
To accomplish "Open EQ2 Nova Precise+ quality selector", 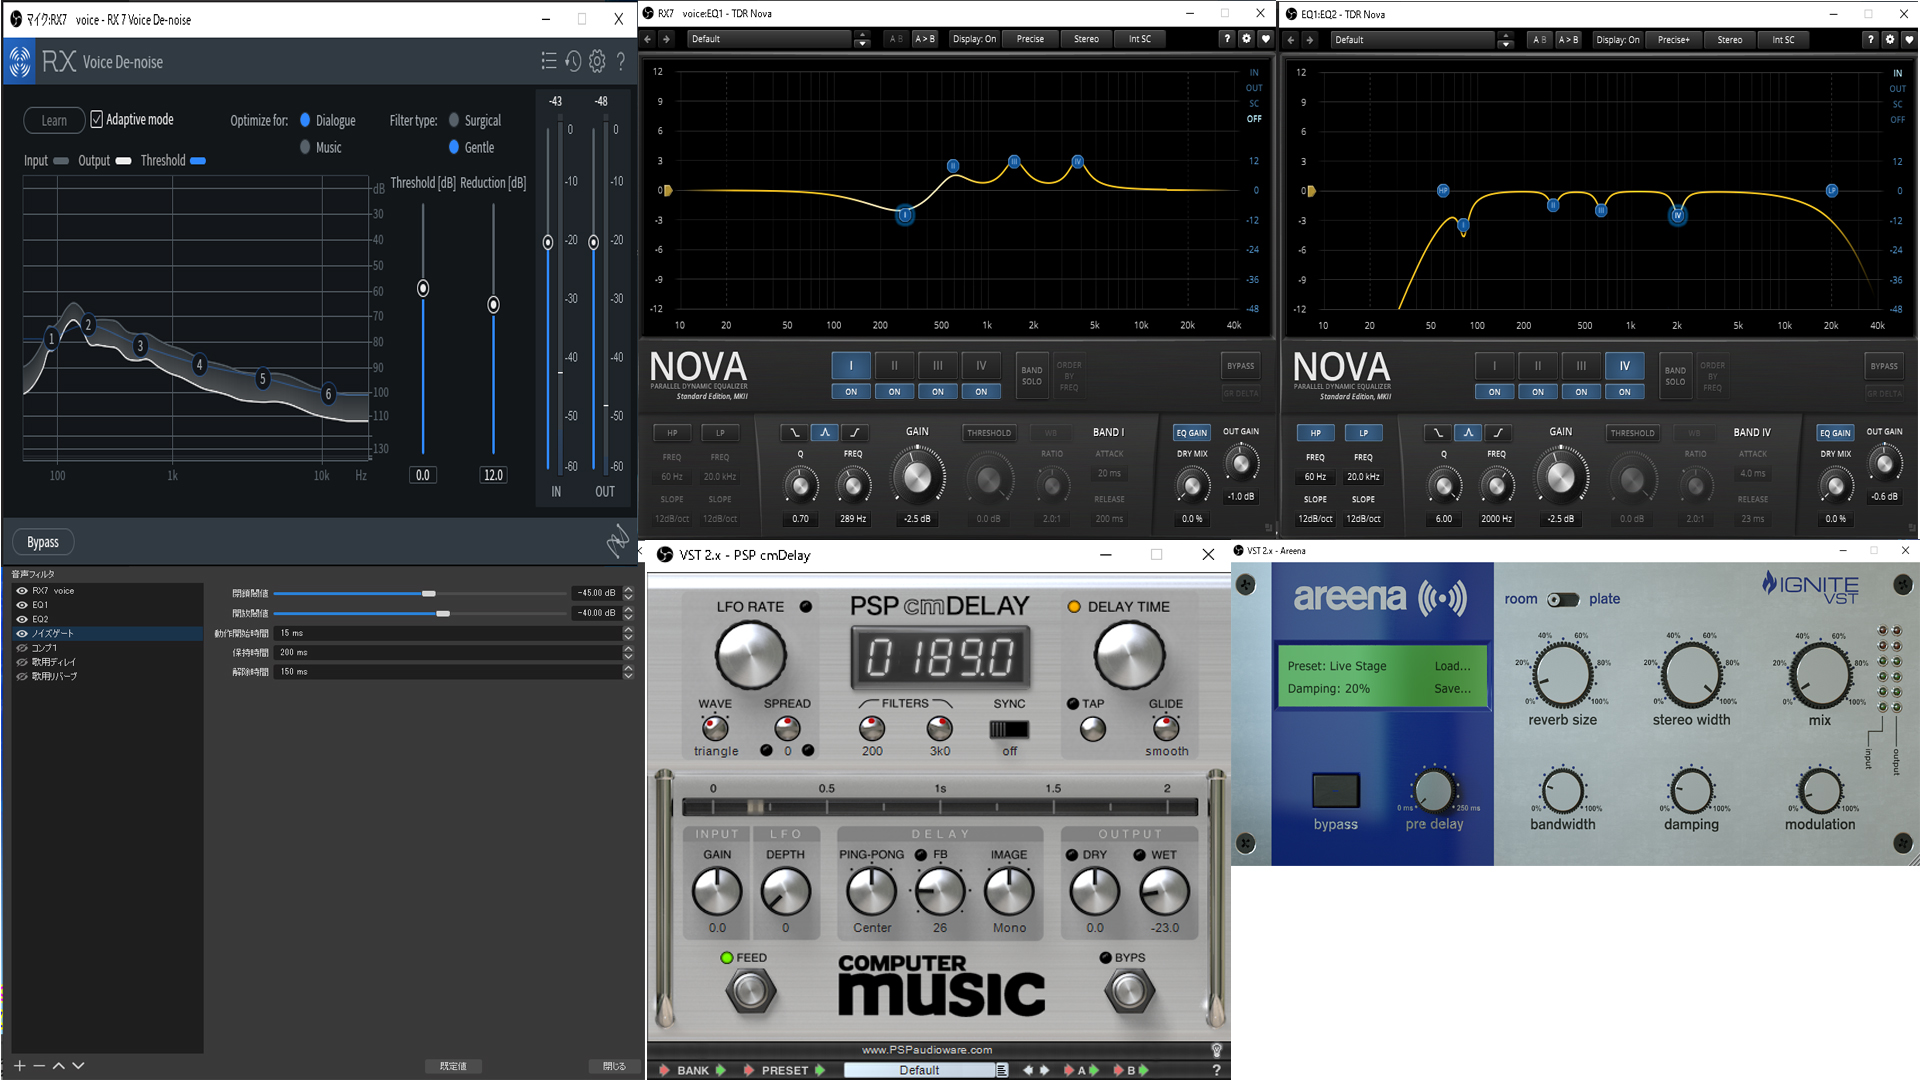I will coord(1673,40).
